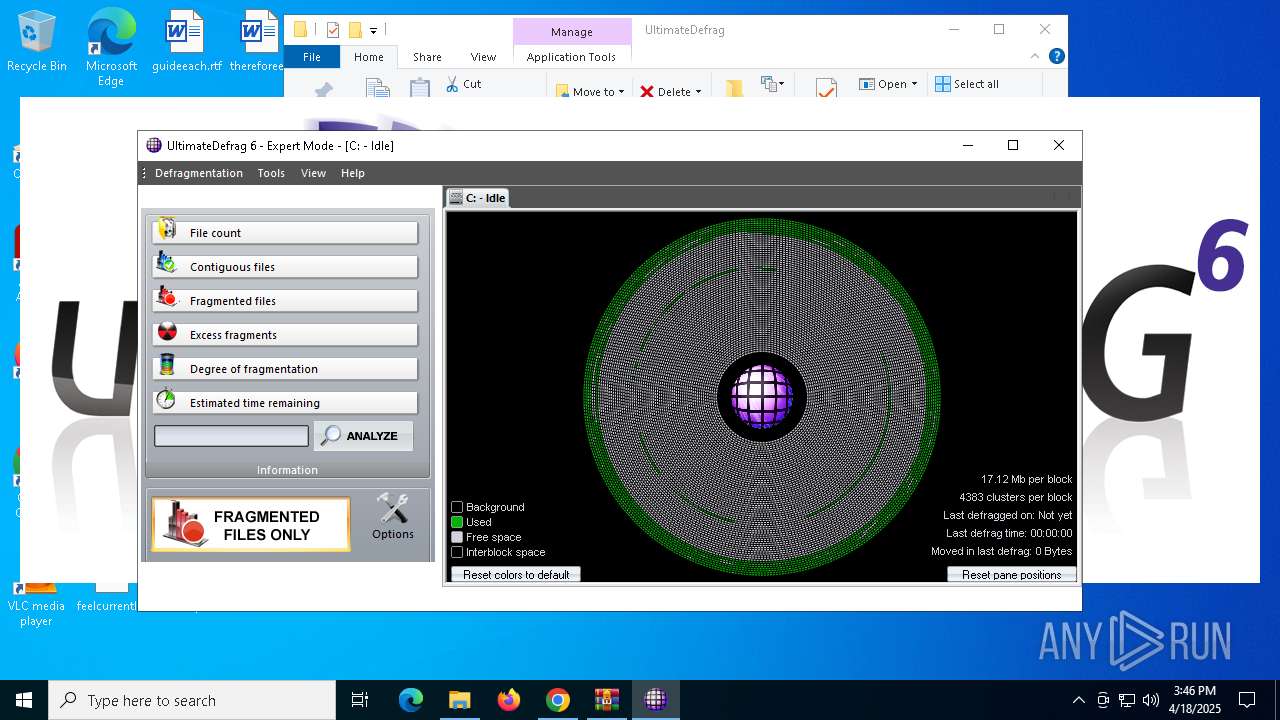Click Reset colors to default
Screen dimensions: 1280x720
(516, 575)
